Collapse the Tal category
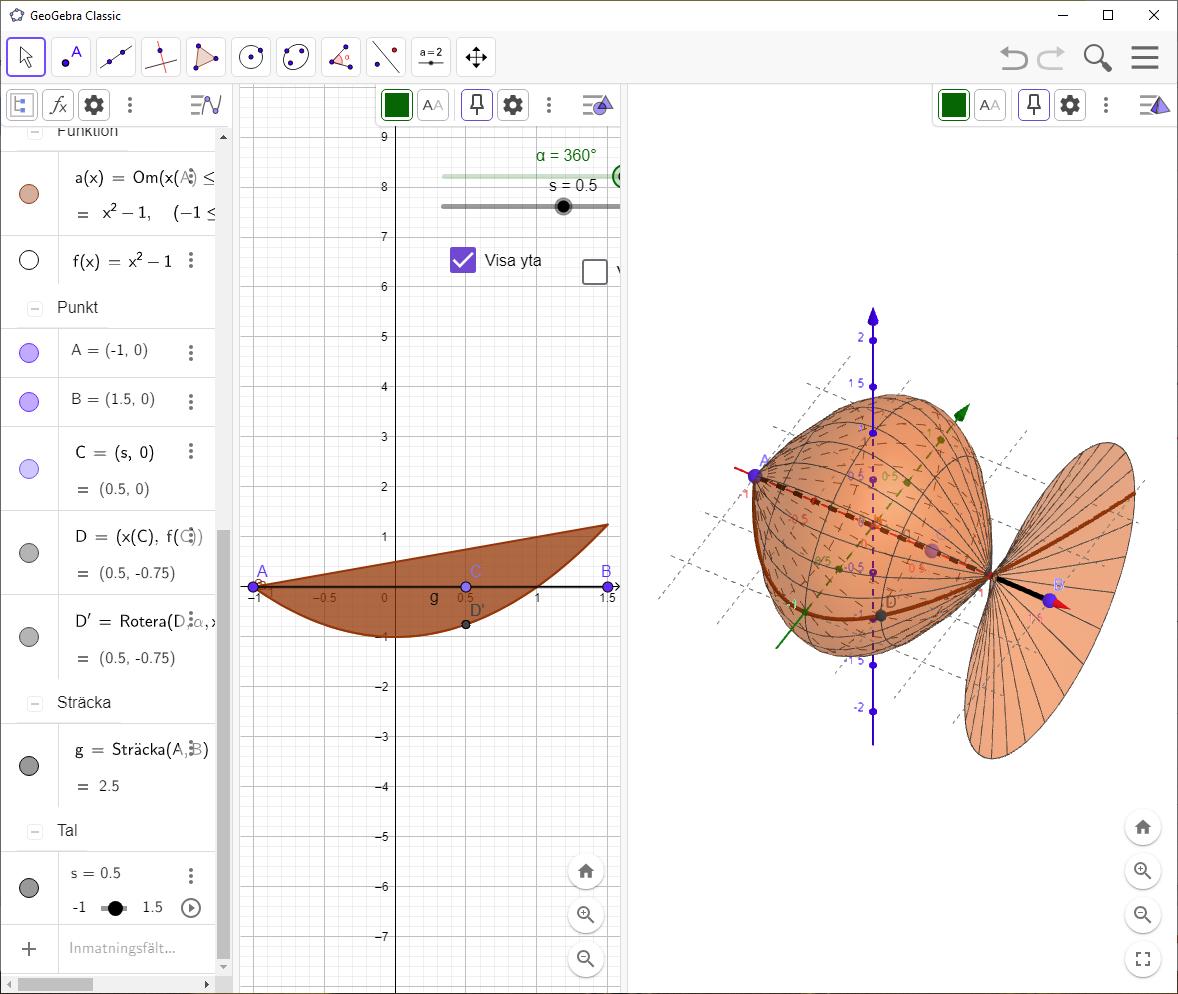The height and width of the screenshot is (994, 1178). click(35, 831)
